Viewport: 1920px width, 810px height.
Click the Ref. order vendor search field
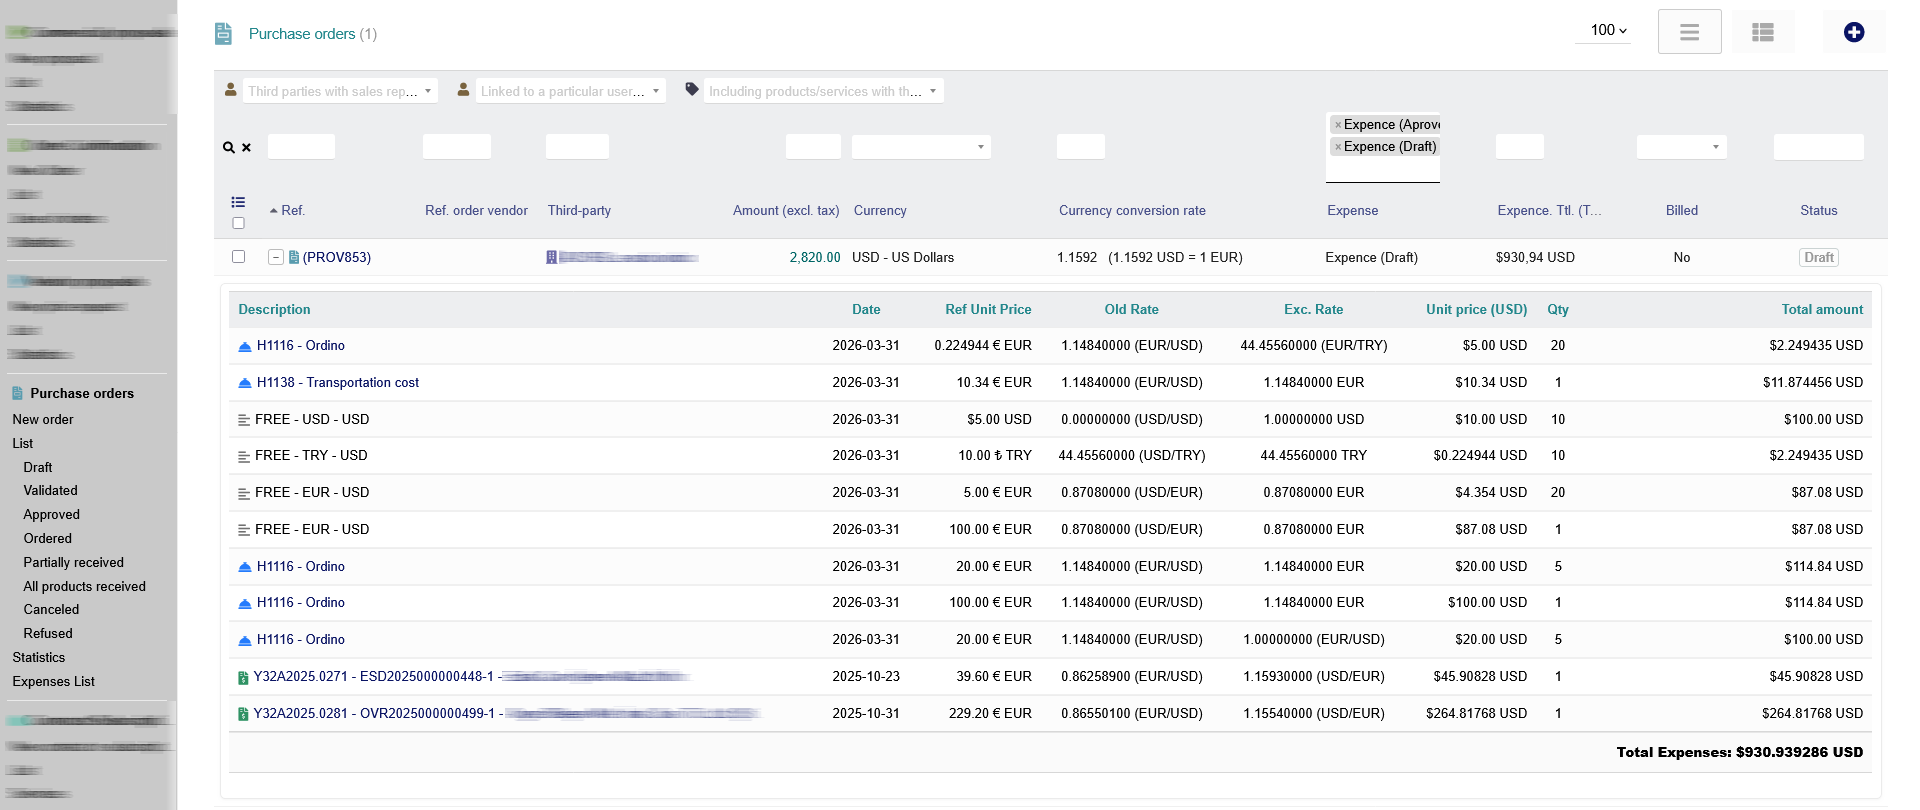[456, 147]
